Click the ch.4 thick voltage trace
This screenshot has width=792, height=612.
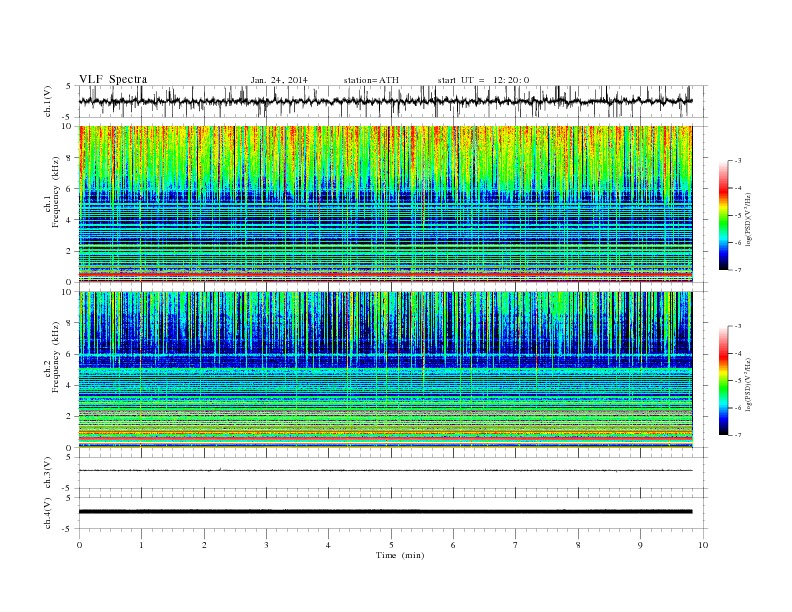(x=385, y=512)
